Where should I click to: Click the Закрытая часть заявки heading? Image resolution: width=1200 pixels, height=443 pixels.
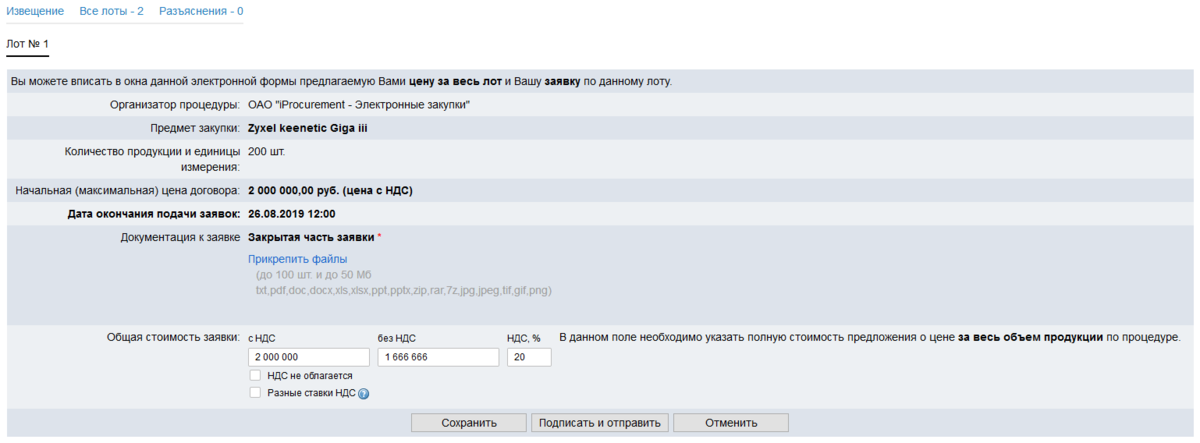(310, 238)
